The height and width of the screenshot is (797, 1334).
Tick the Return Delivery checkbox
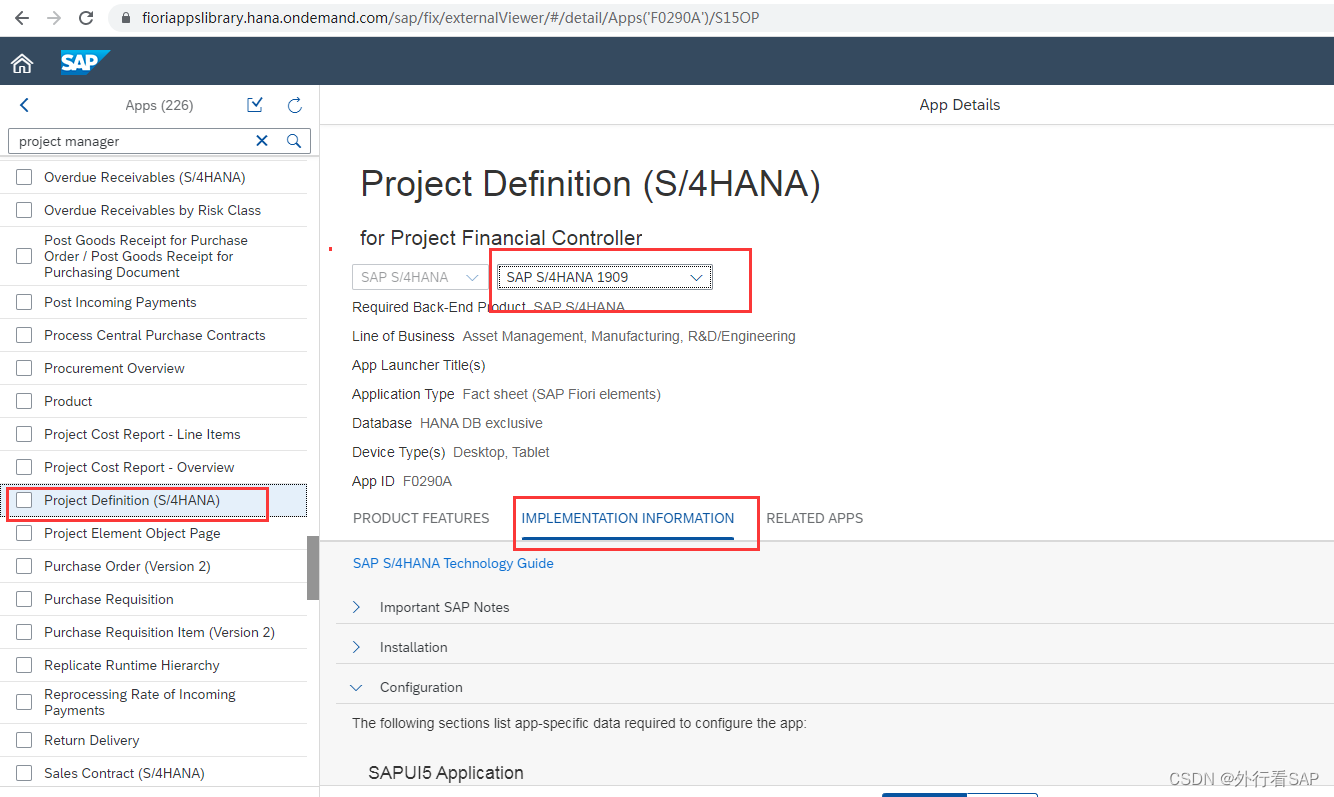pyautogui.click(x=24, y=740)
